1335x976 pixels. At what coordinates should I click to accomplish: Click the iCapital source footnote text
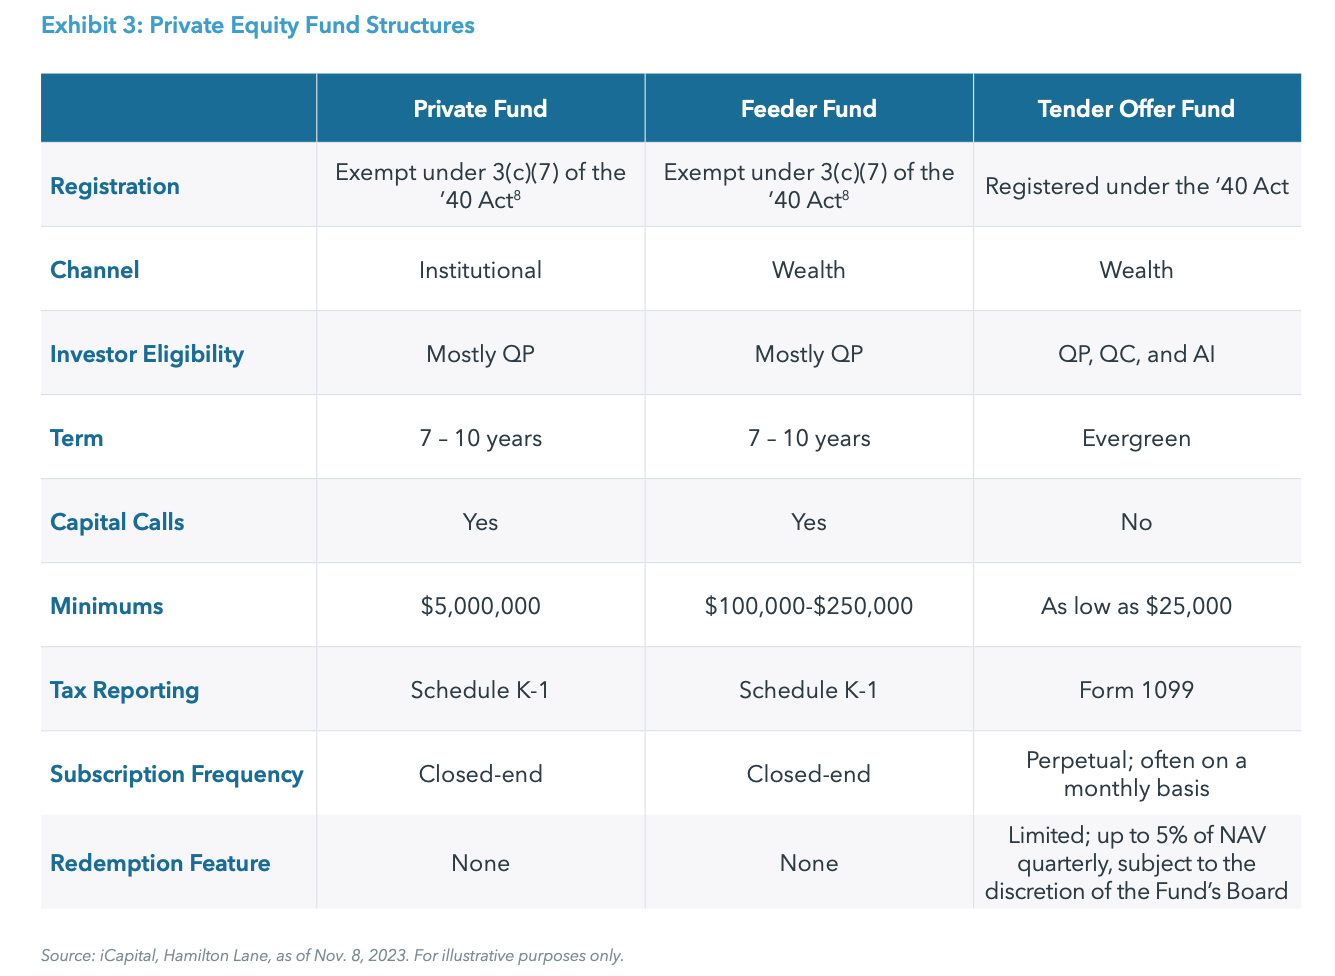click(x=332, y=956)
